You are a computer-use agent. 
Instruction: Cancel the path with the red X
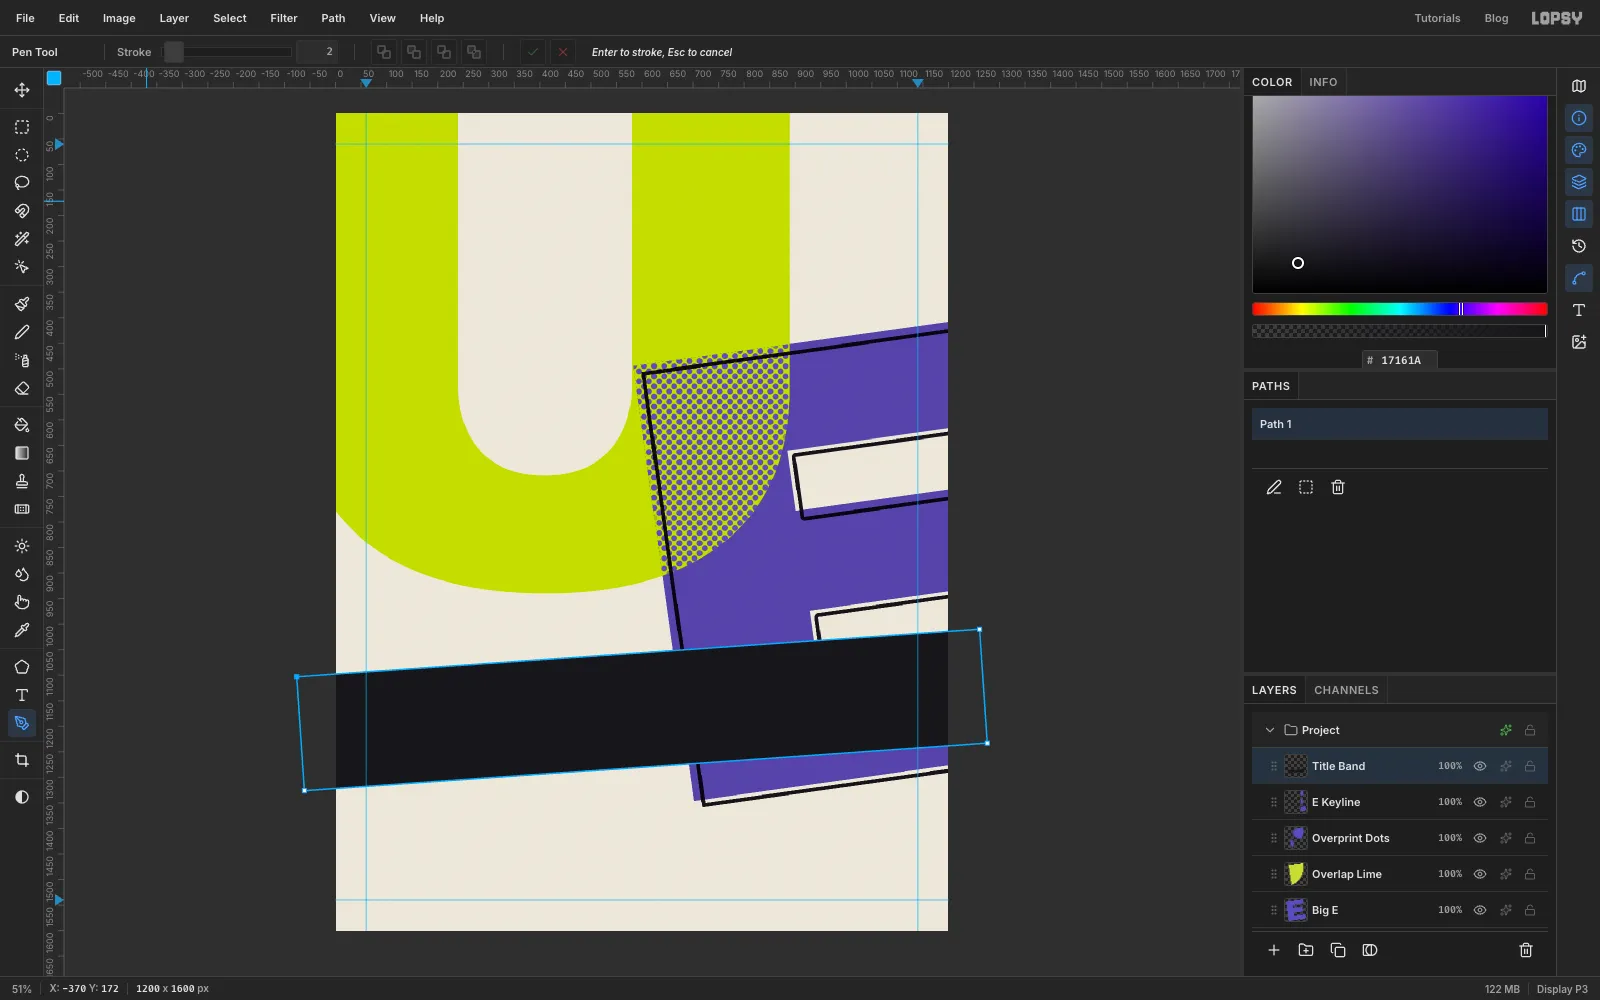click(563, 52)
